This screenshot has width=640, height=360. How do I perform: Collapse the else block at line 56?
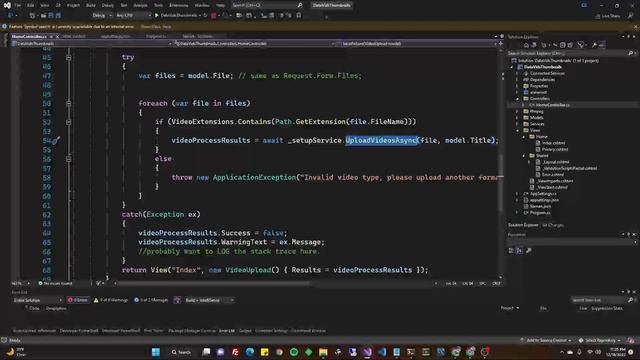(x=69, y=159)
